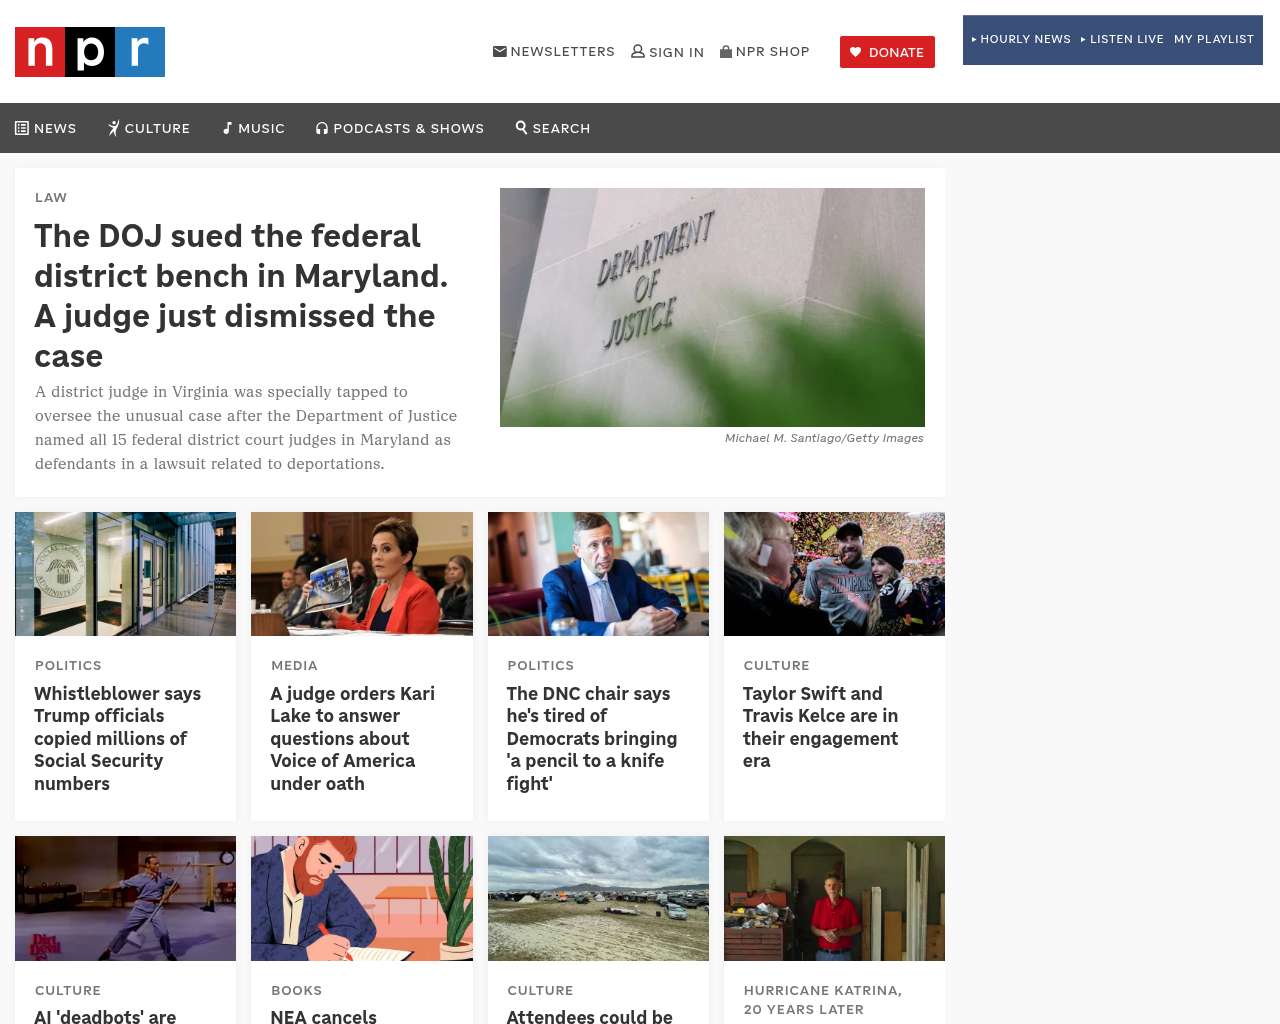The image size is (1280, 1024).
Task: Open Culture tag above AI deadbots story
Action: pyautogui.click(x=68, y=990)
